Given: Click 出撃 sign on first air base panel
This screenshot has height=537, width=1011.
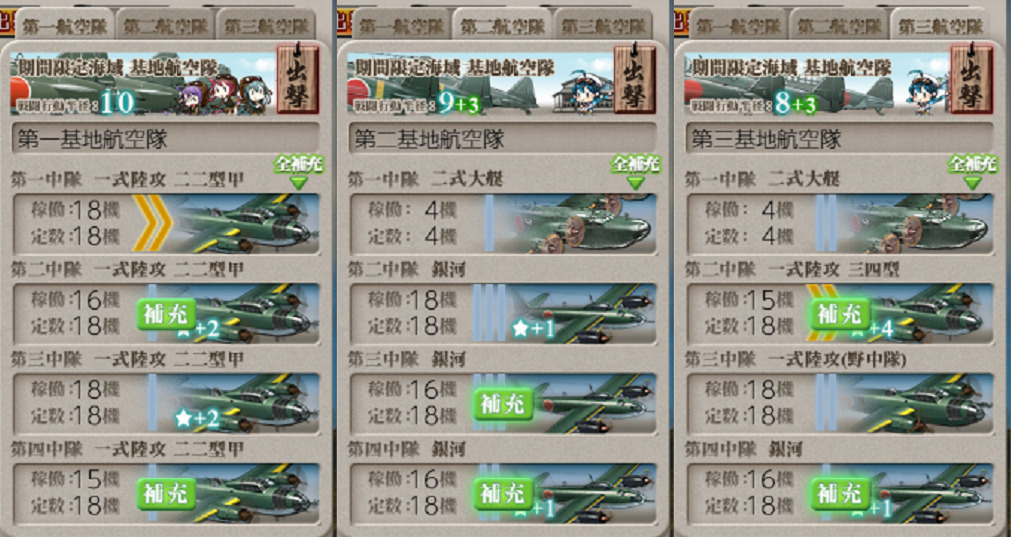Looking at the screenshot, I should (298, 79).
